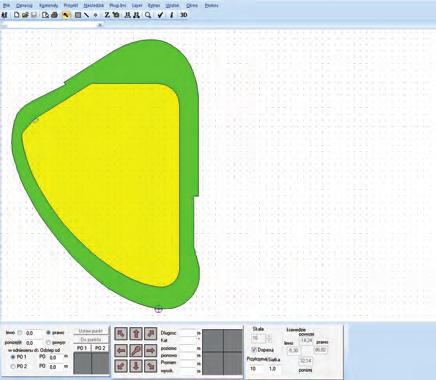
Task: Click the center pen direction button
Action: (136, 350)
